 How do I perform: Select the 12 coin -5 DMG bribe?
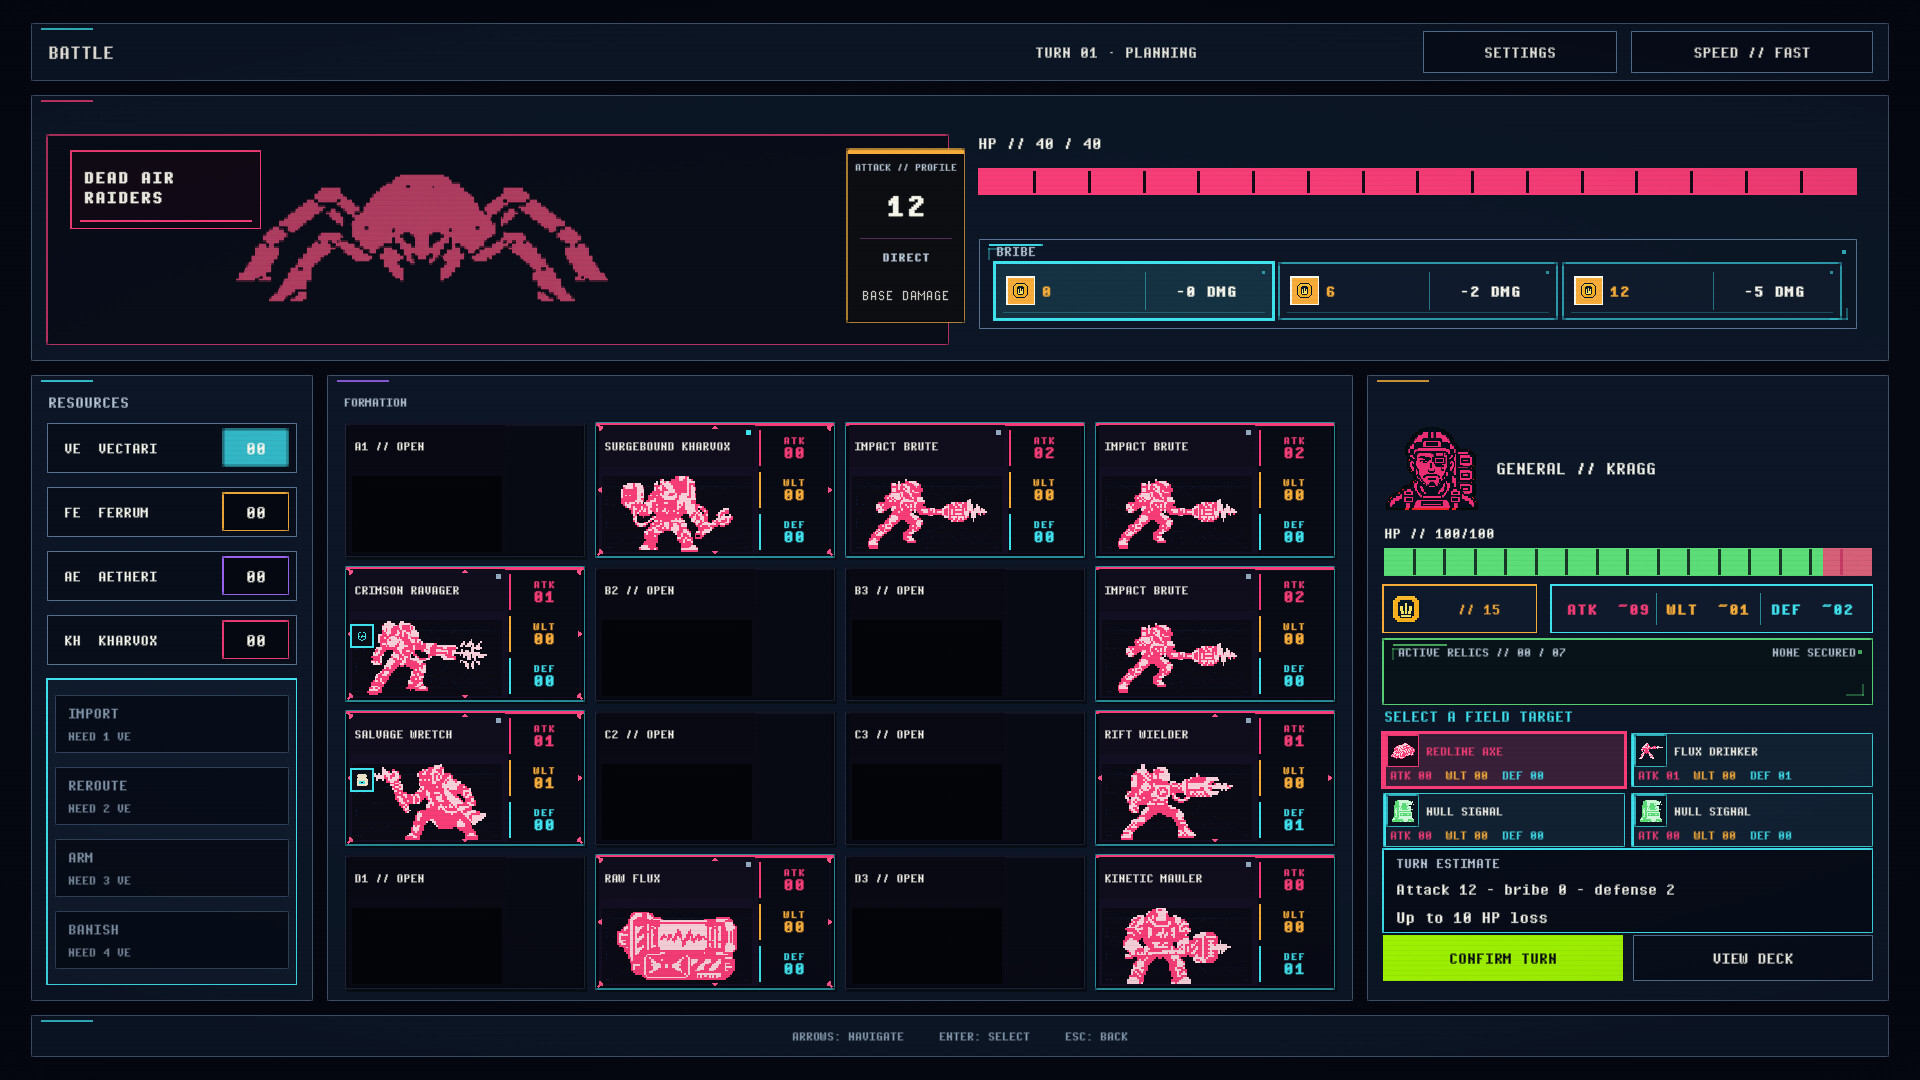pyautogui.click(x=1701, y=291)
